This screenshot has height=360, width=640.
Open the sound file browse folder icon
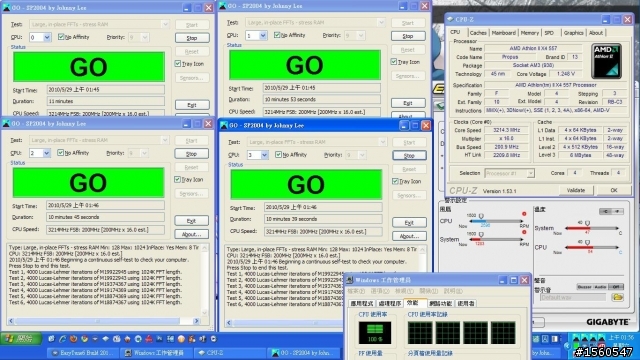(617, 297)
